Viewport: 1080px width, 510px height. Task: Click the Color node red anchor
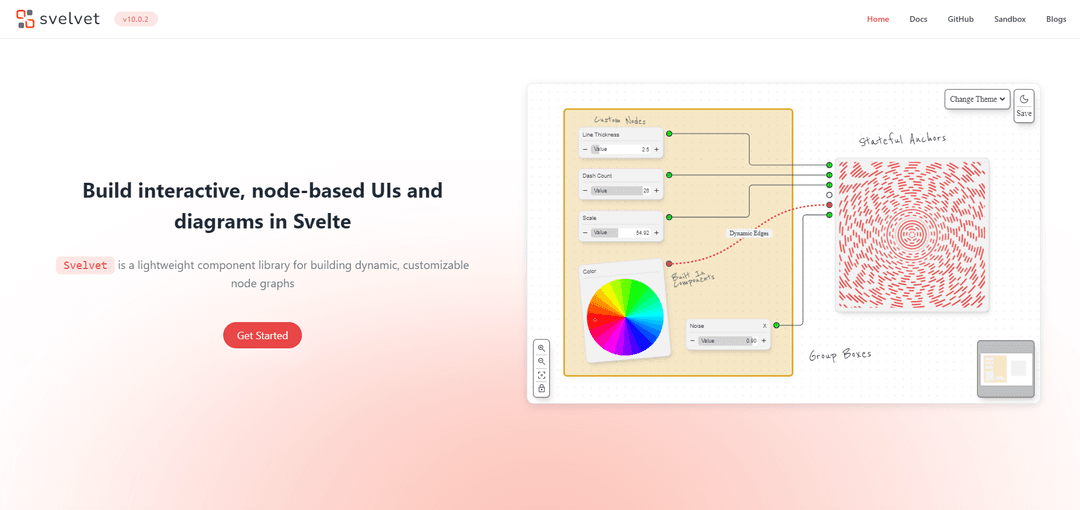click(x=669, y=263)
